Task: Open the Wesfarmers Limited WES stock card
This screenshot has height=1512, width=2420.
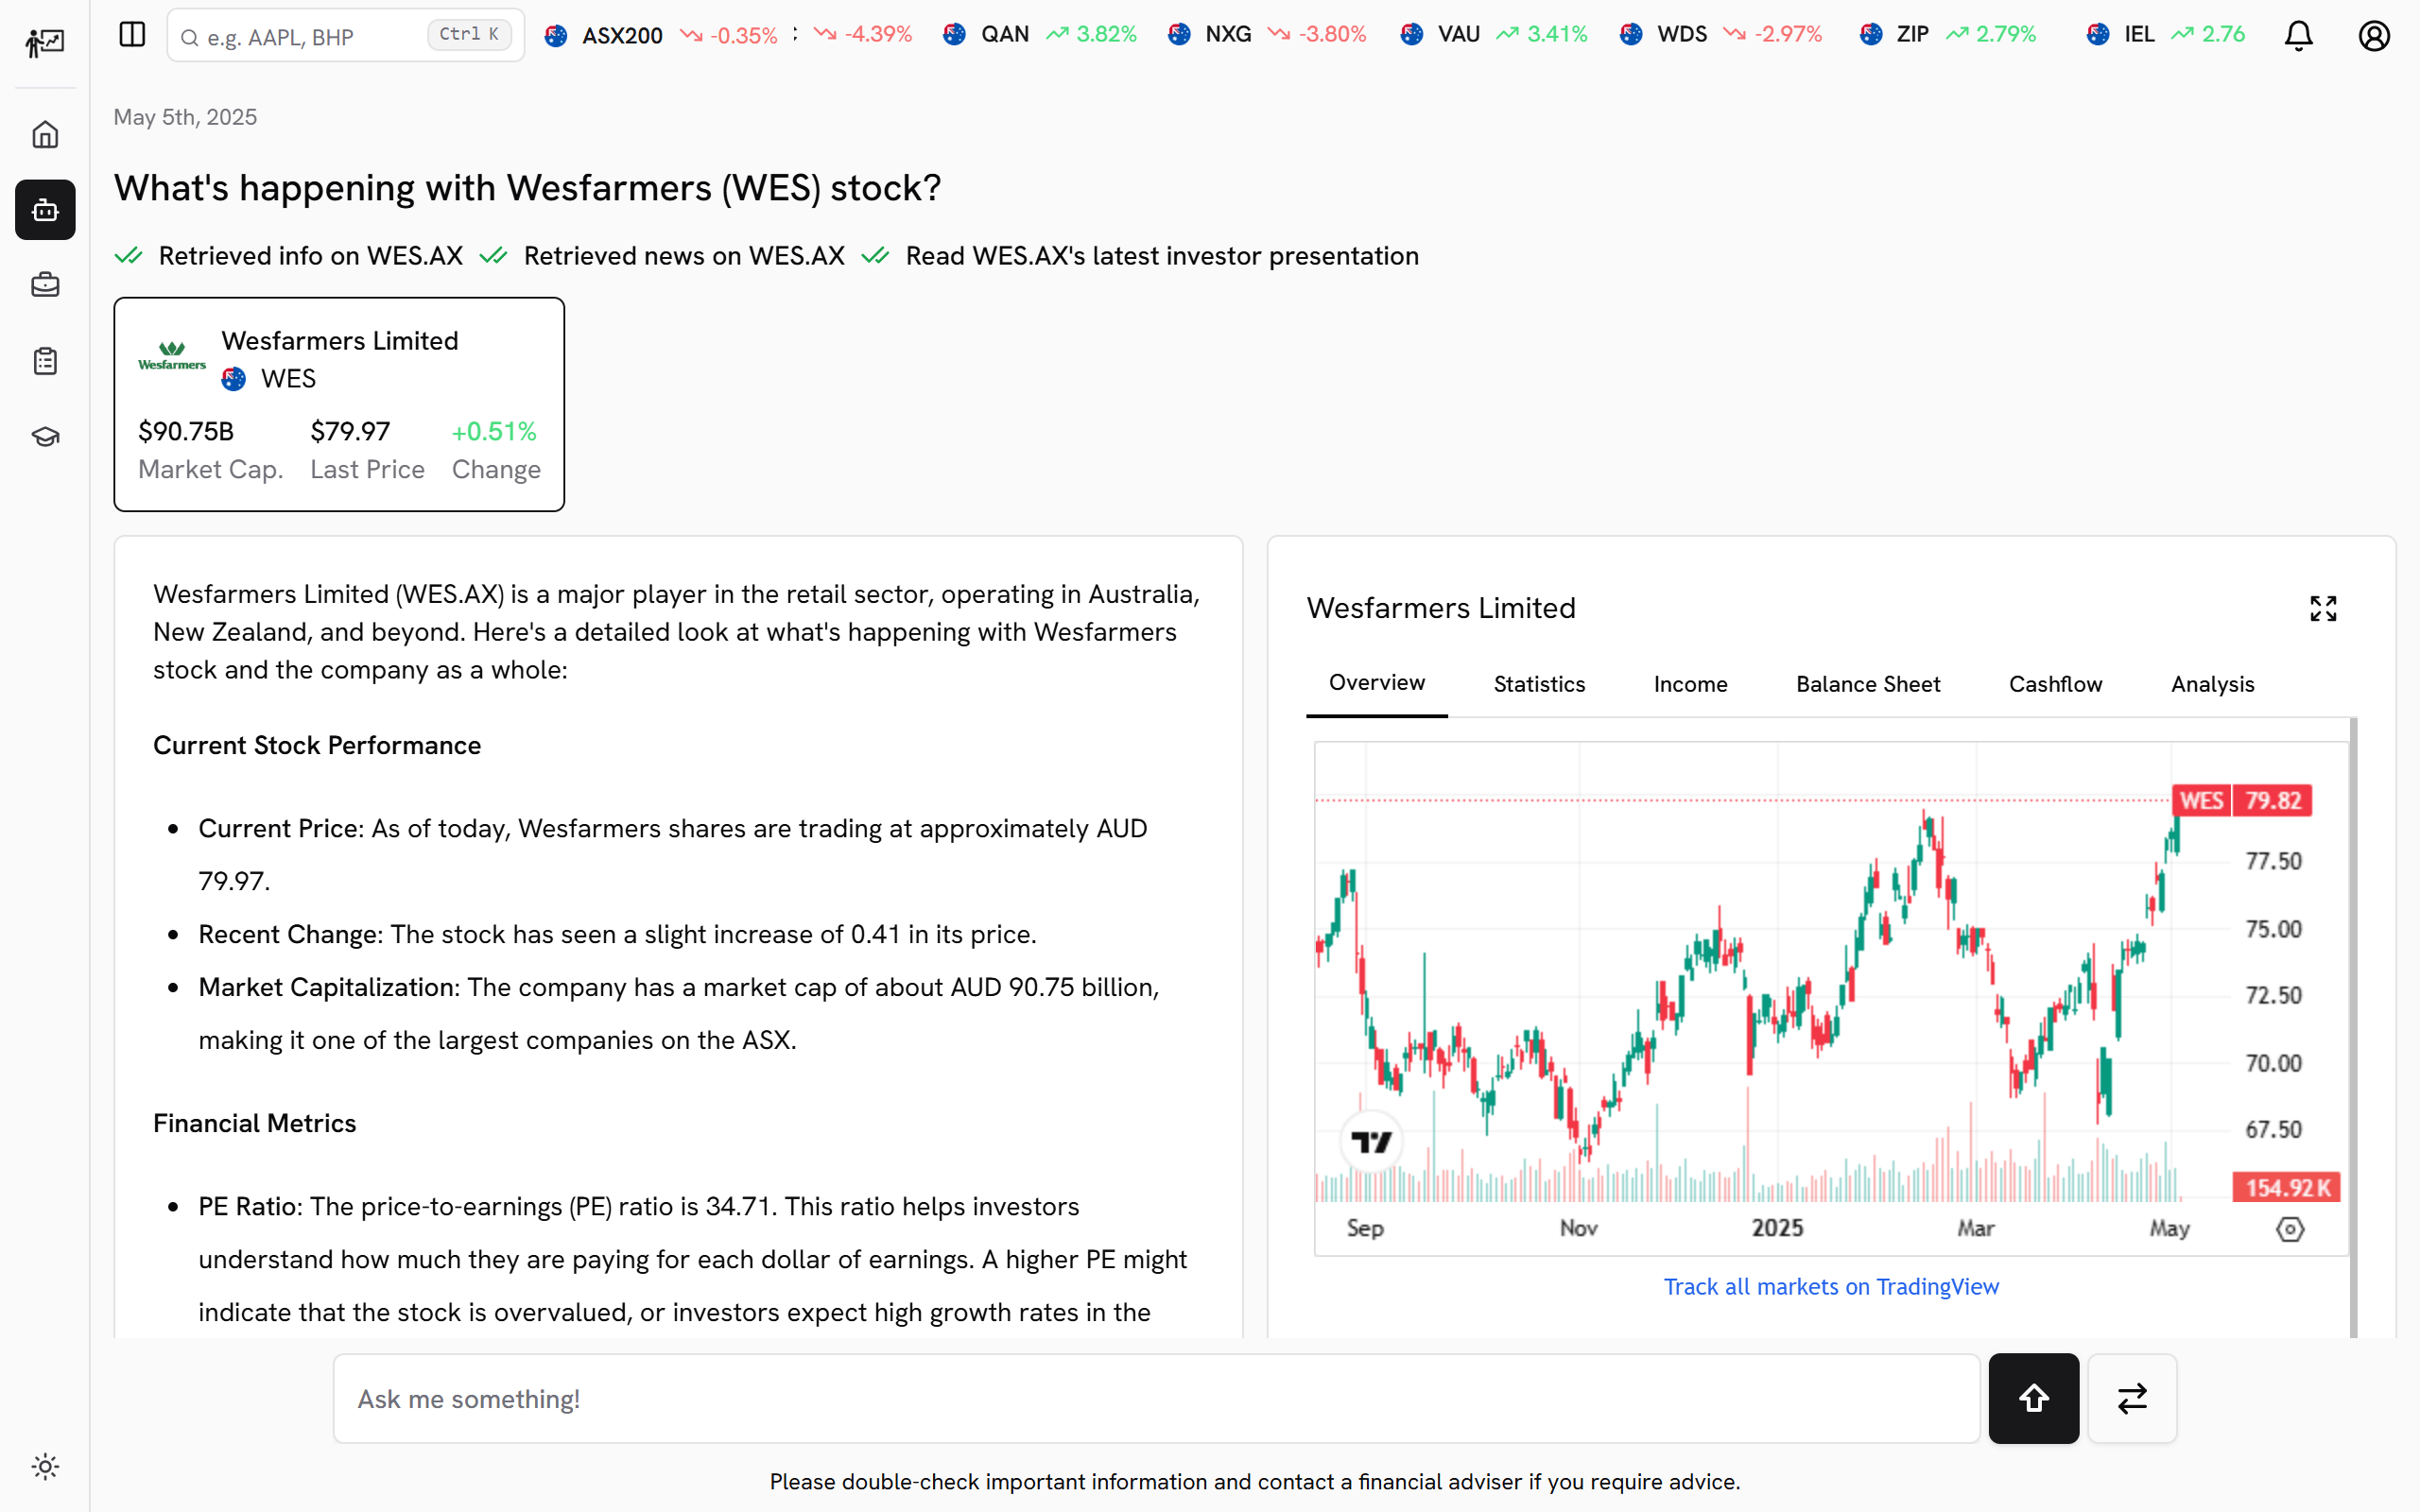Action: (339, 404)
